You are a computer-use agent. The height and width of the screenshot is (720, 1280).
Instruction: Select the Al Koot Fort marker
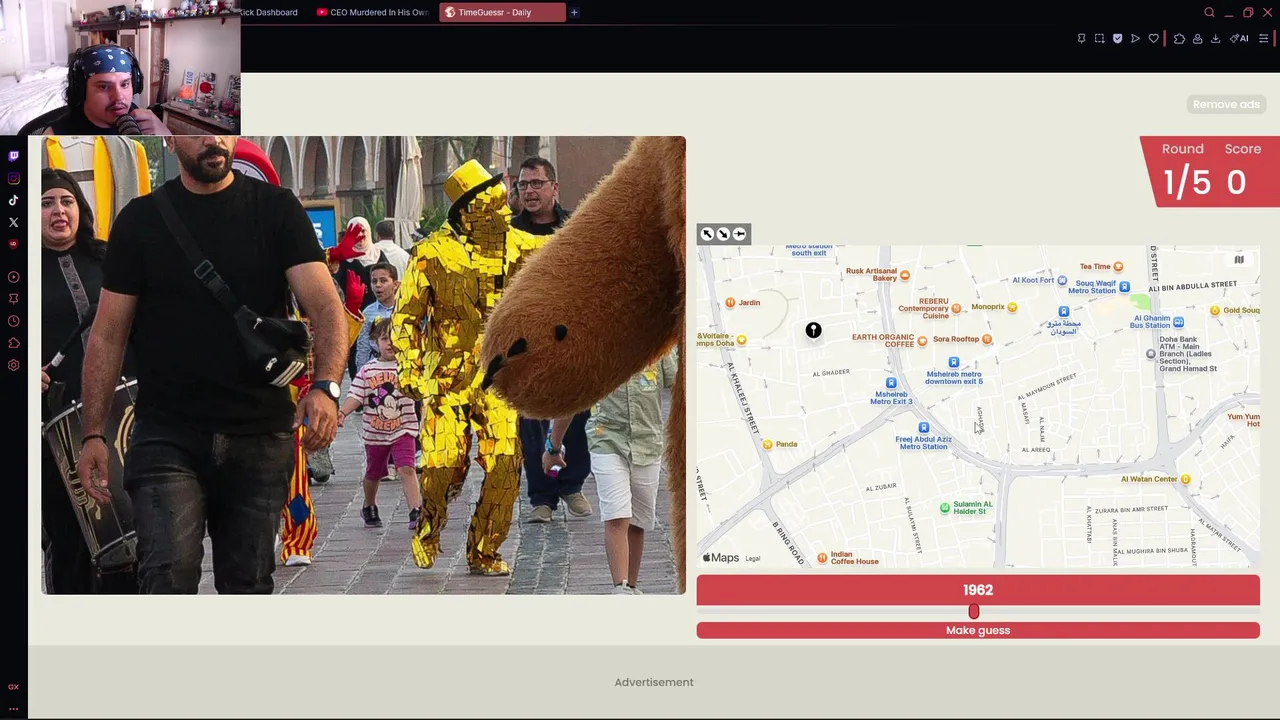[x=1062, y=281]
